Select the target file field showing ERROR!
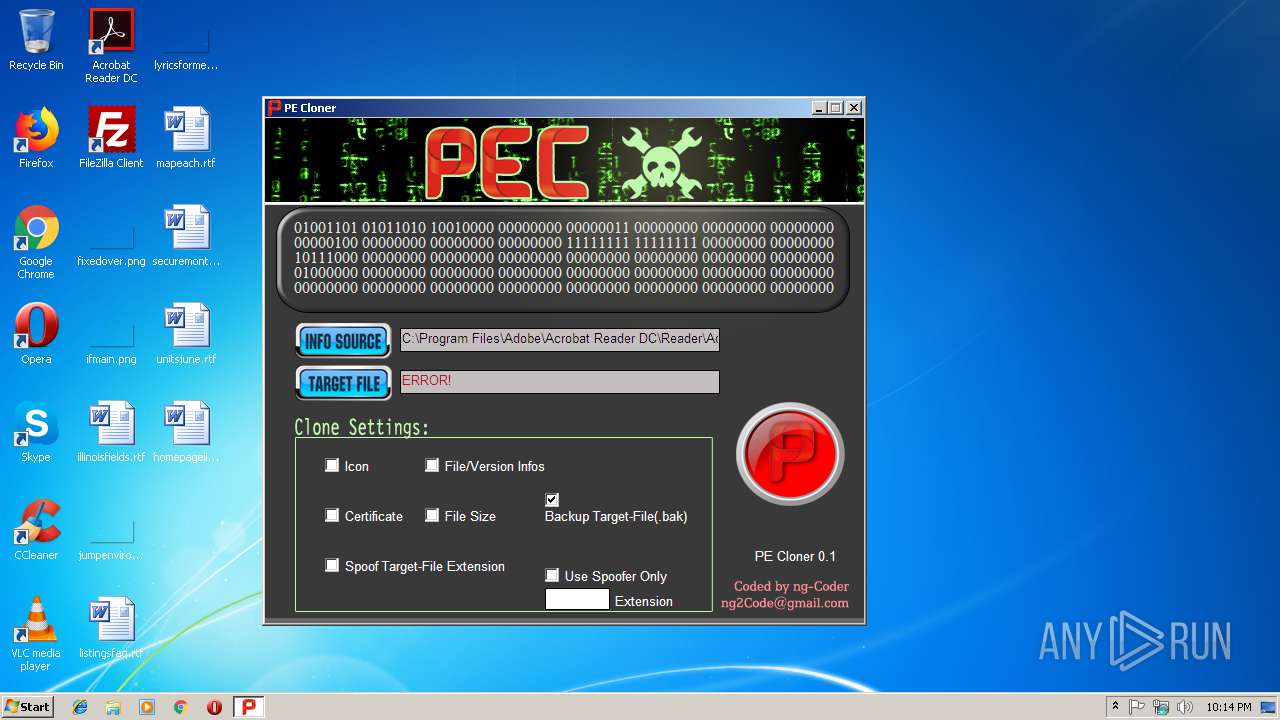 pos(559,381)
